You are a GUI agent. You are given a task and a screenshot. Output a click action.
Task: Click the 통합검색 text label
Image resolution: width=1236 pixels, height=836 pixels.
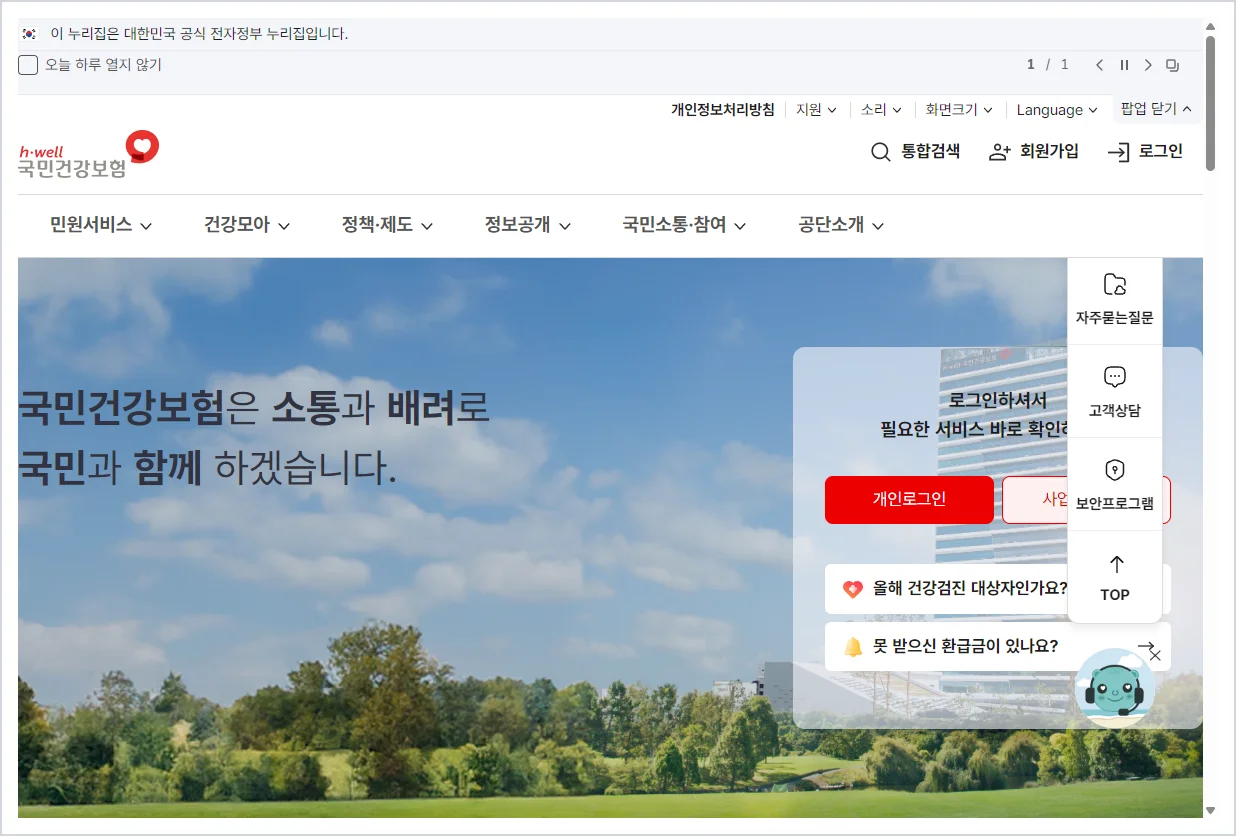click(930, 152)
